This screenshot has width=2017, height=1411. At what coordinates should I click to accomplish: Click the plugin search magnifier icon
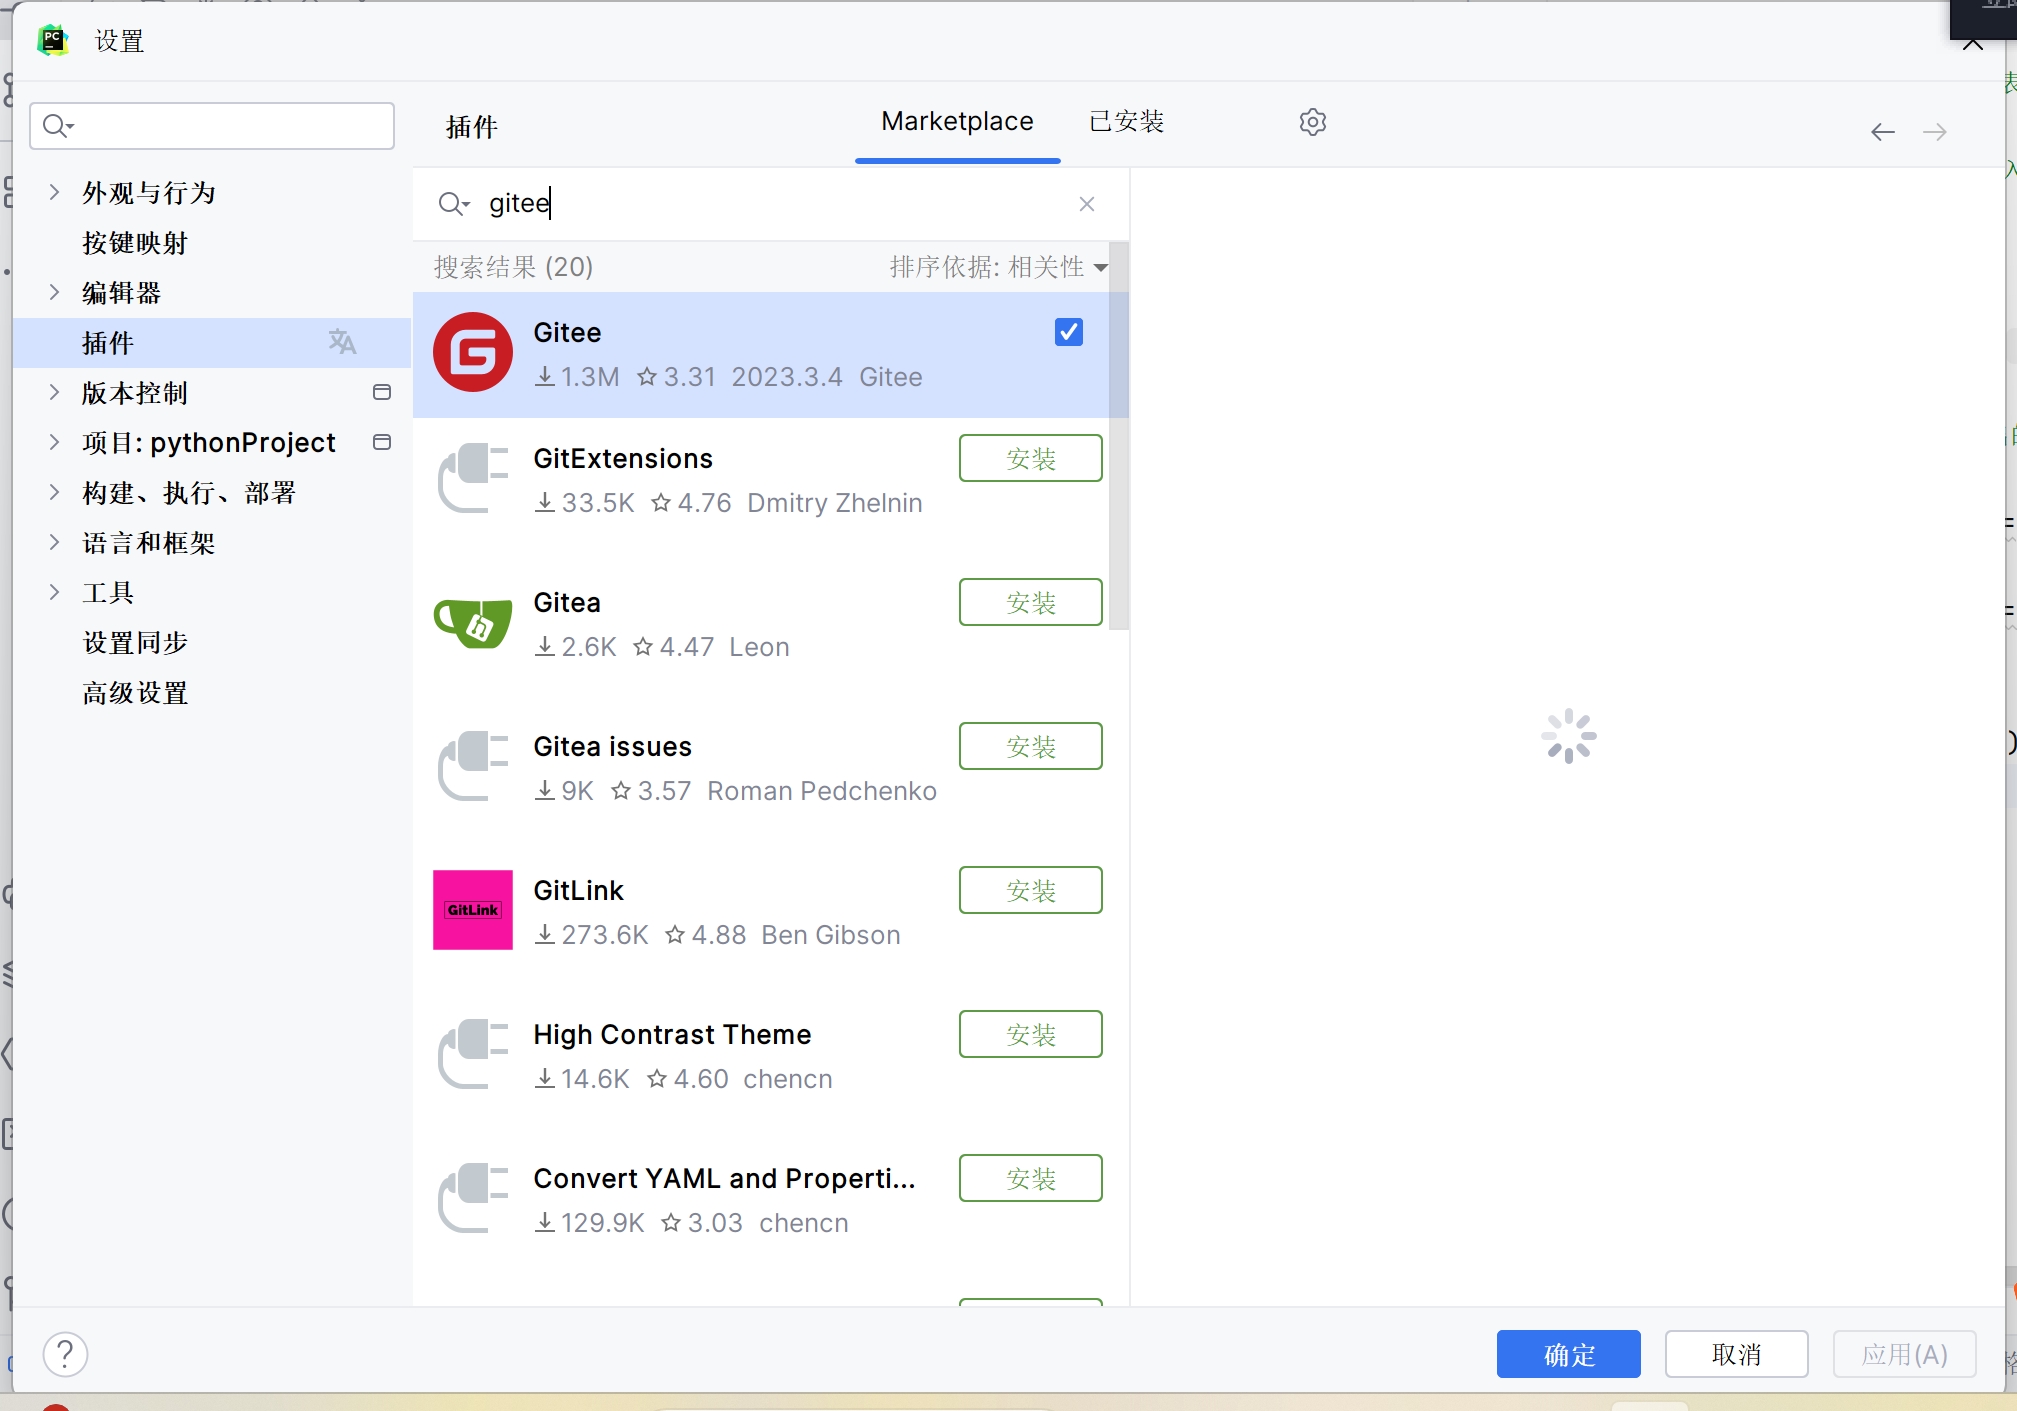coord(453,204)
